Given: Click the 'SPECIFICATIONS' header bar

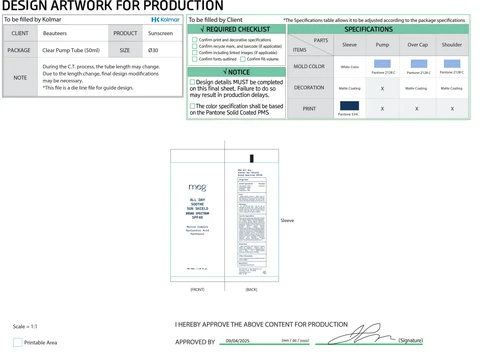Looking at the screenshot, I should click(x=378, y=29).
